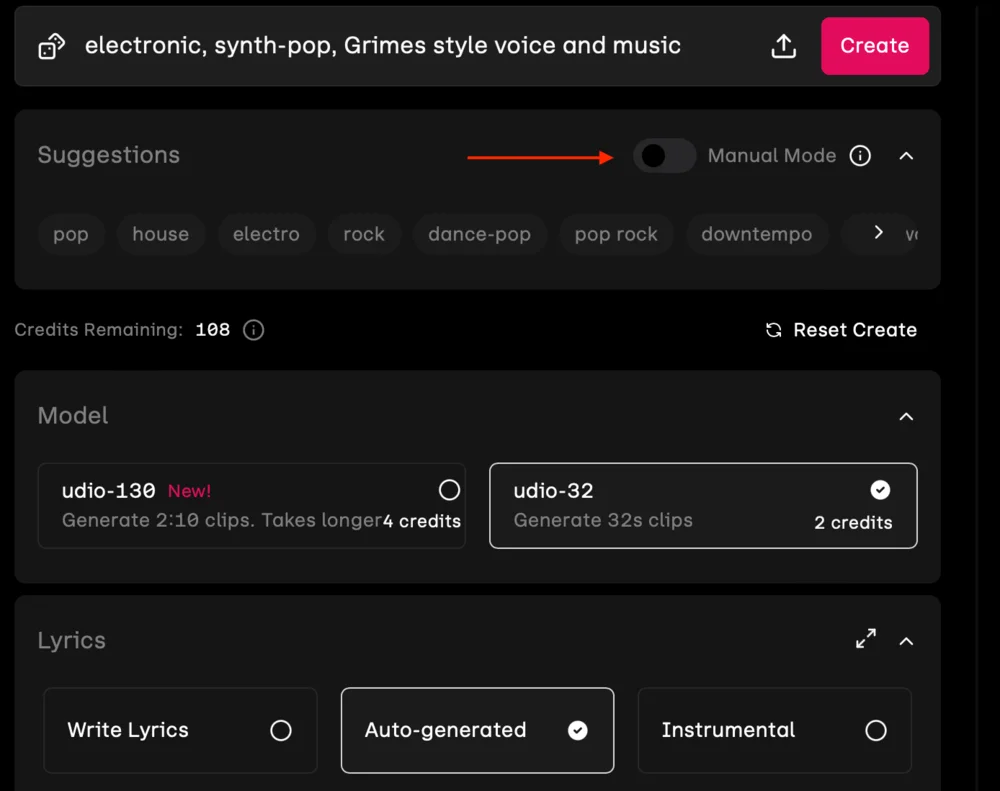Expand lyrics editor to fullscreen

coord(866,639)
